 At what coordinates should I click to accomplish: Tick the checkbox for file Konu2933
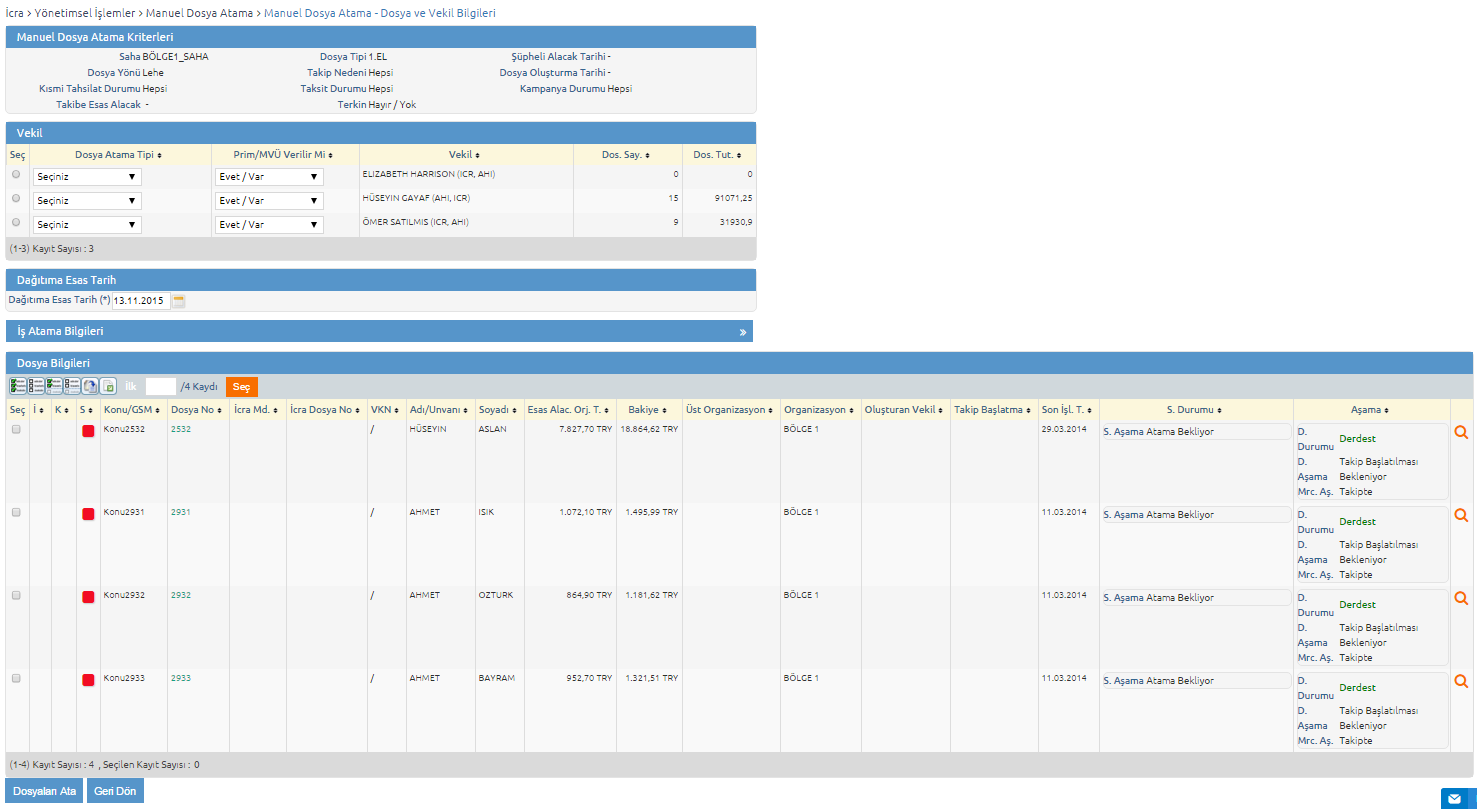16,678
